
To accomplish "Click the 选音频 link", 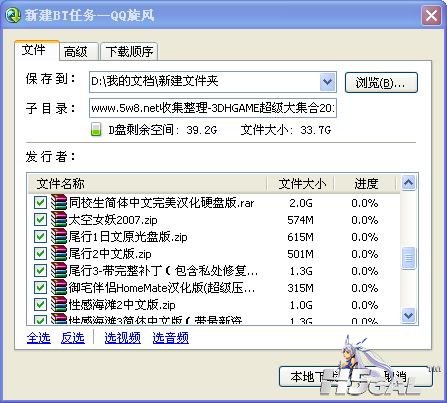I will tap(171, 338).
